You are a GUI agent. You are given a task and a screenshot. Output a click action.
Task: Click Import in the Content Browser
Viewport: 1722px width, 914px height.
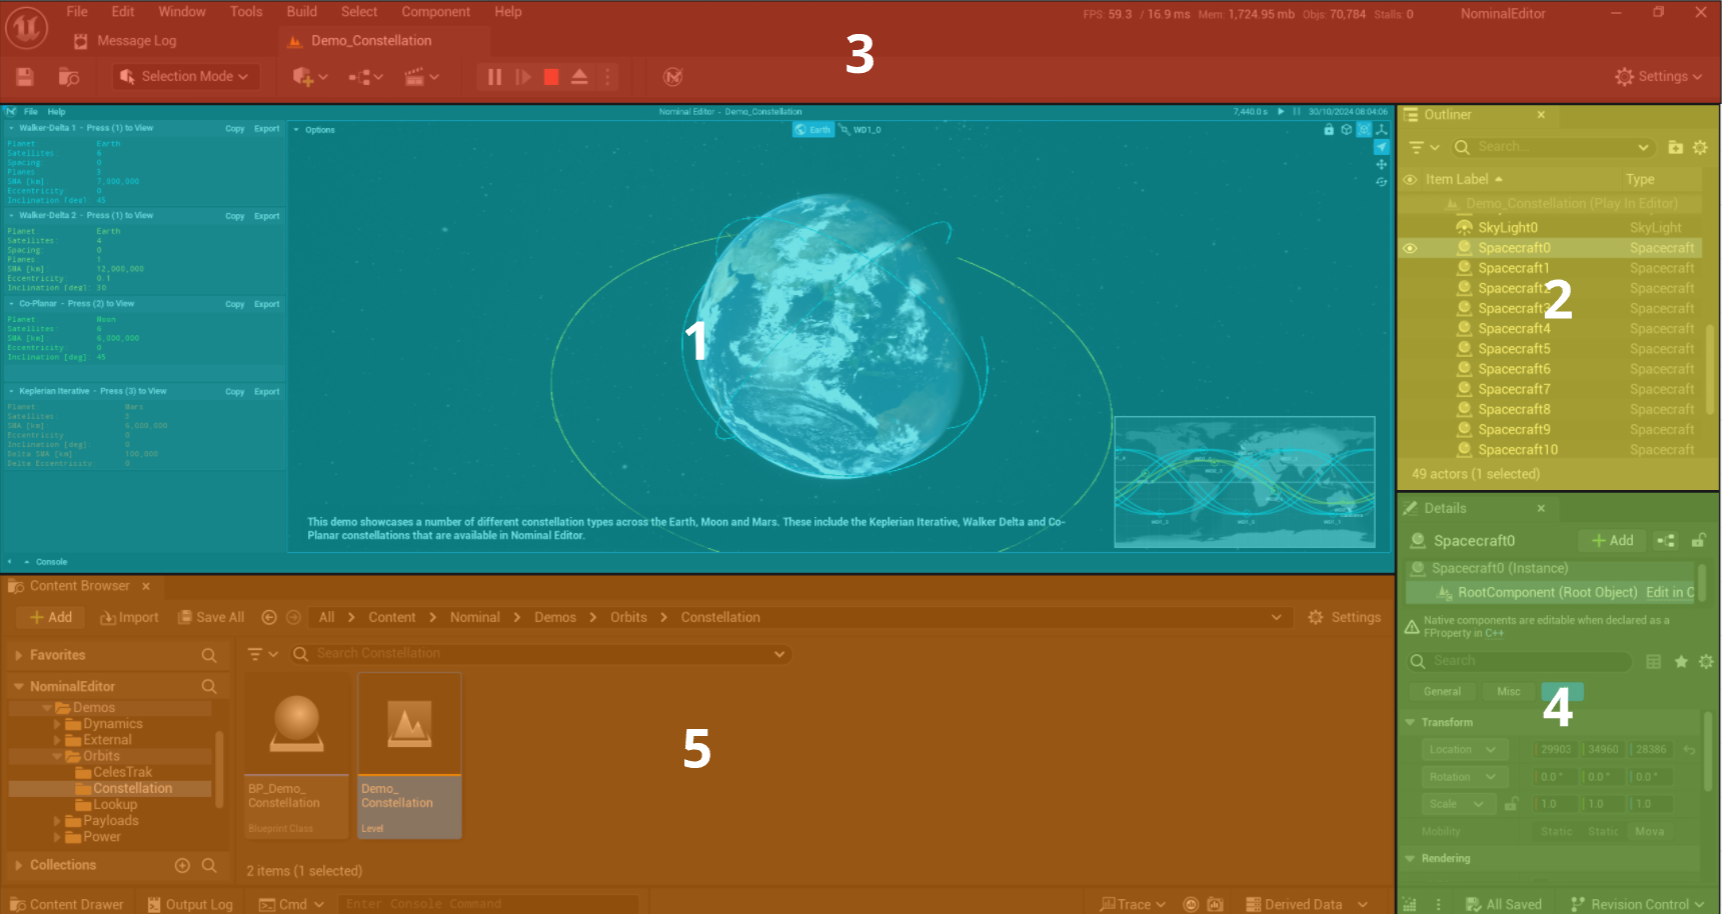tap(129, 617)
